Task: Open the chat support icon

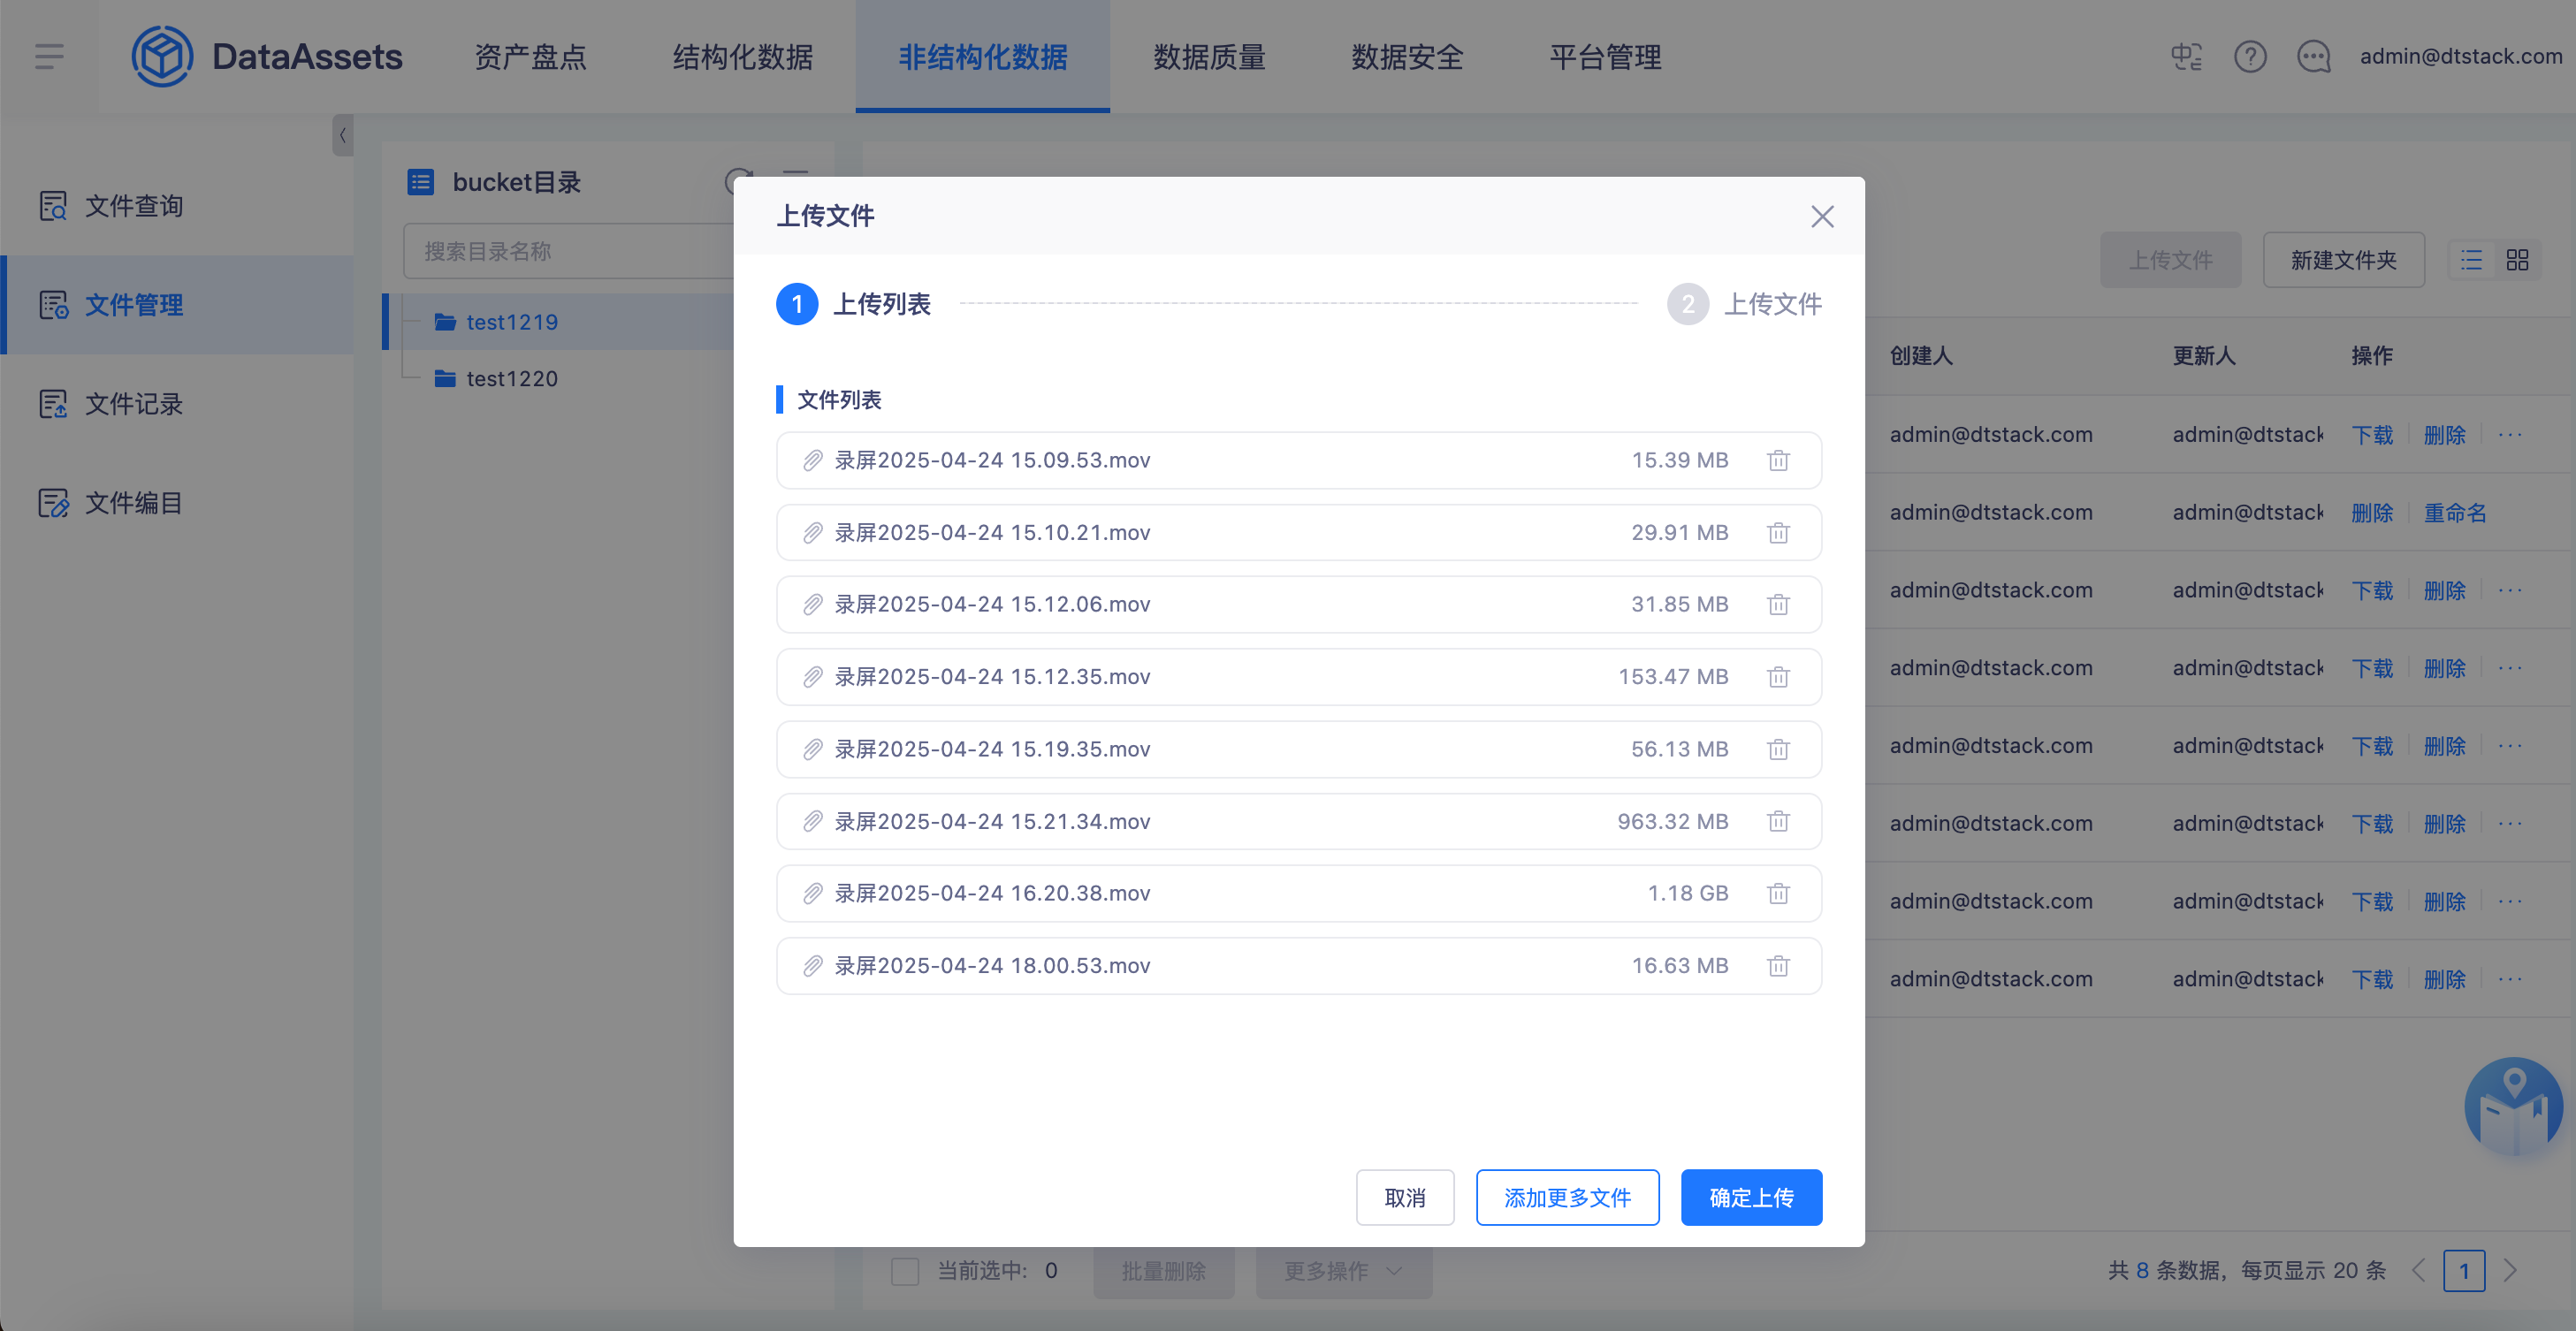Action: [x=2313, y=57]
